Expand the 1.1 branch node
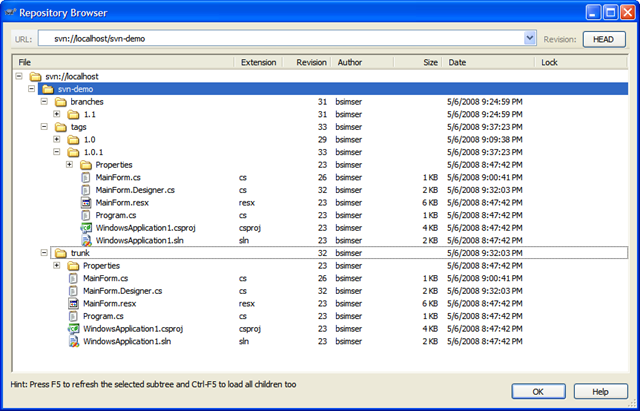 pos(57,114)
